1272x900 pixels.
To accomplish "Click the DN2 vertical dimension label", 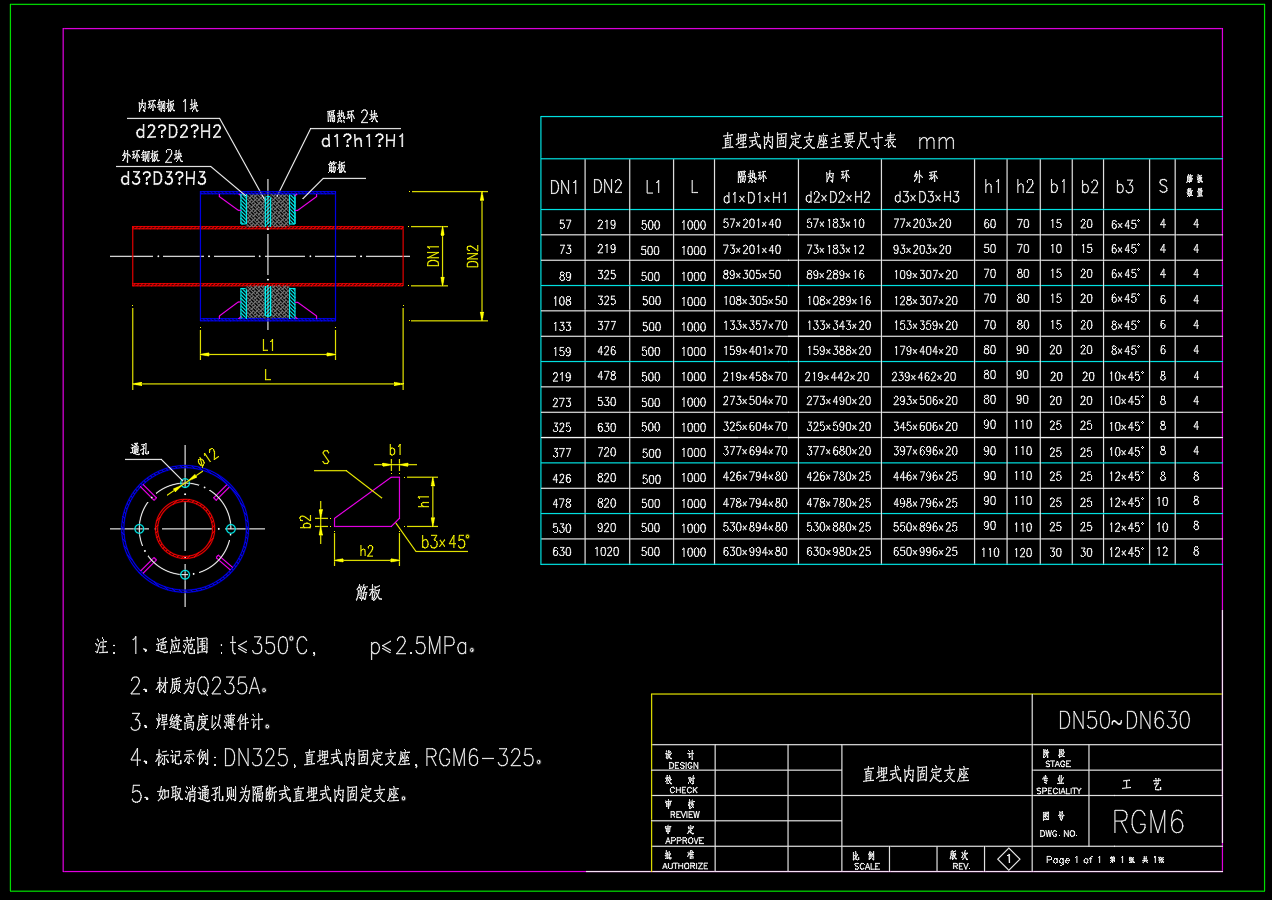I will pos(474,256).
